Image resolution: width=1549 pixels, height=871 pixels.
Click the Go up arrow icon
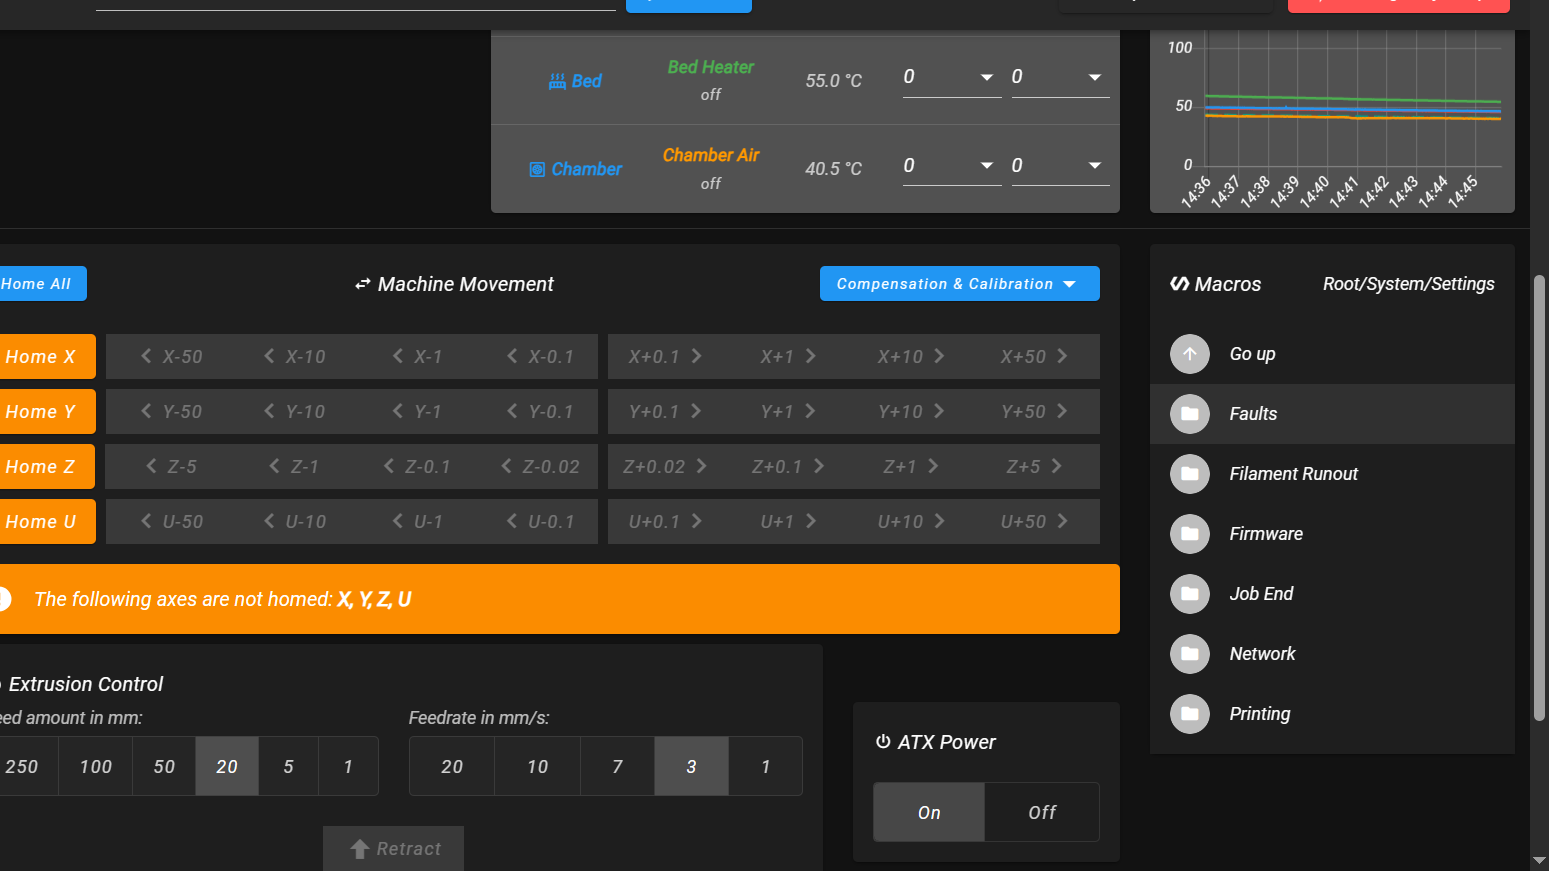tap(1190, 354)
